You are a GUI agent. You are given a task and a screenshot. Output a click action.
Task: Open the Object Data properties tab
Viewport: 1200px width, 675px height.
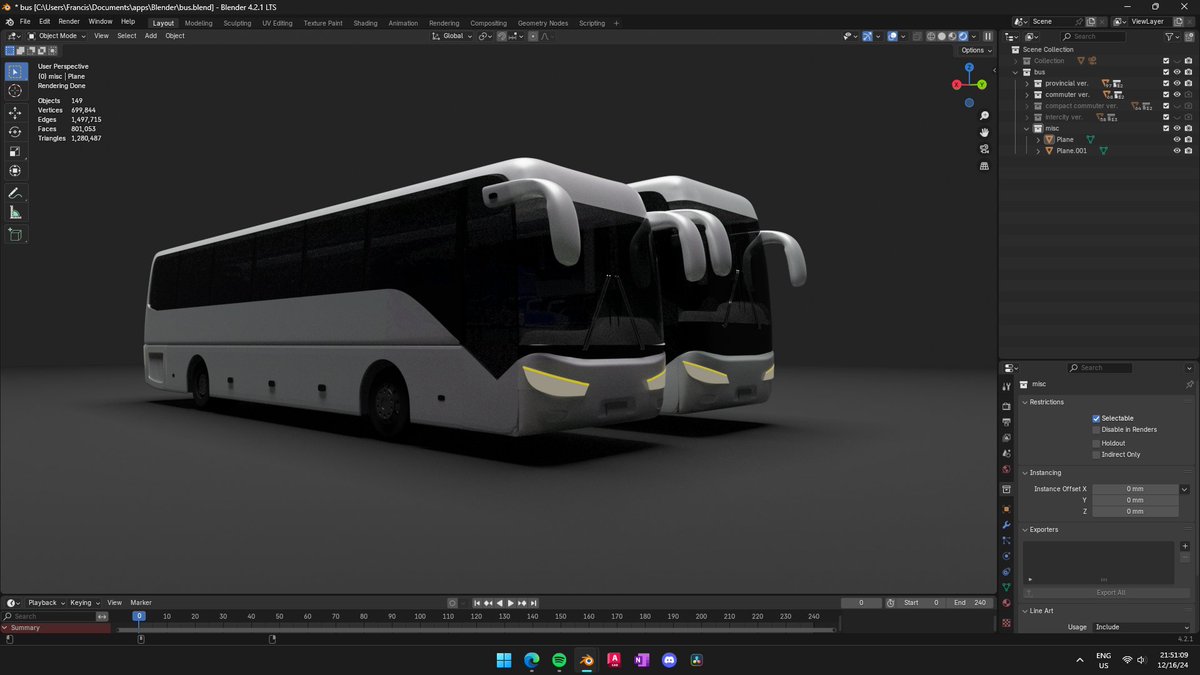tap(1006, 587)
